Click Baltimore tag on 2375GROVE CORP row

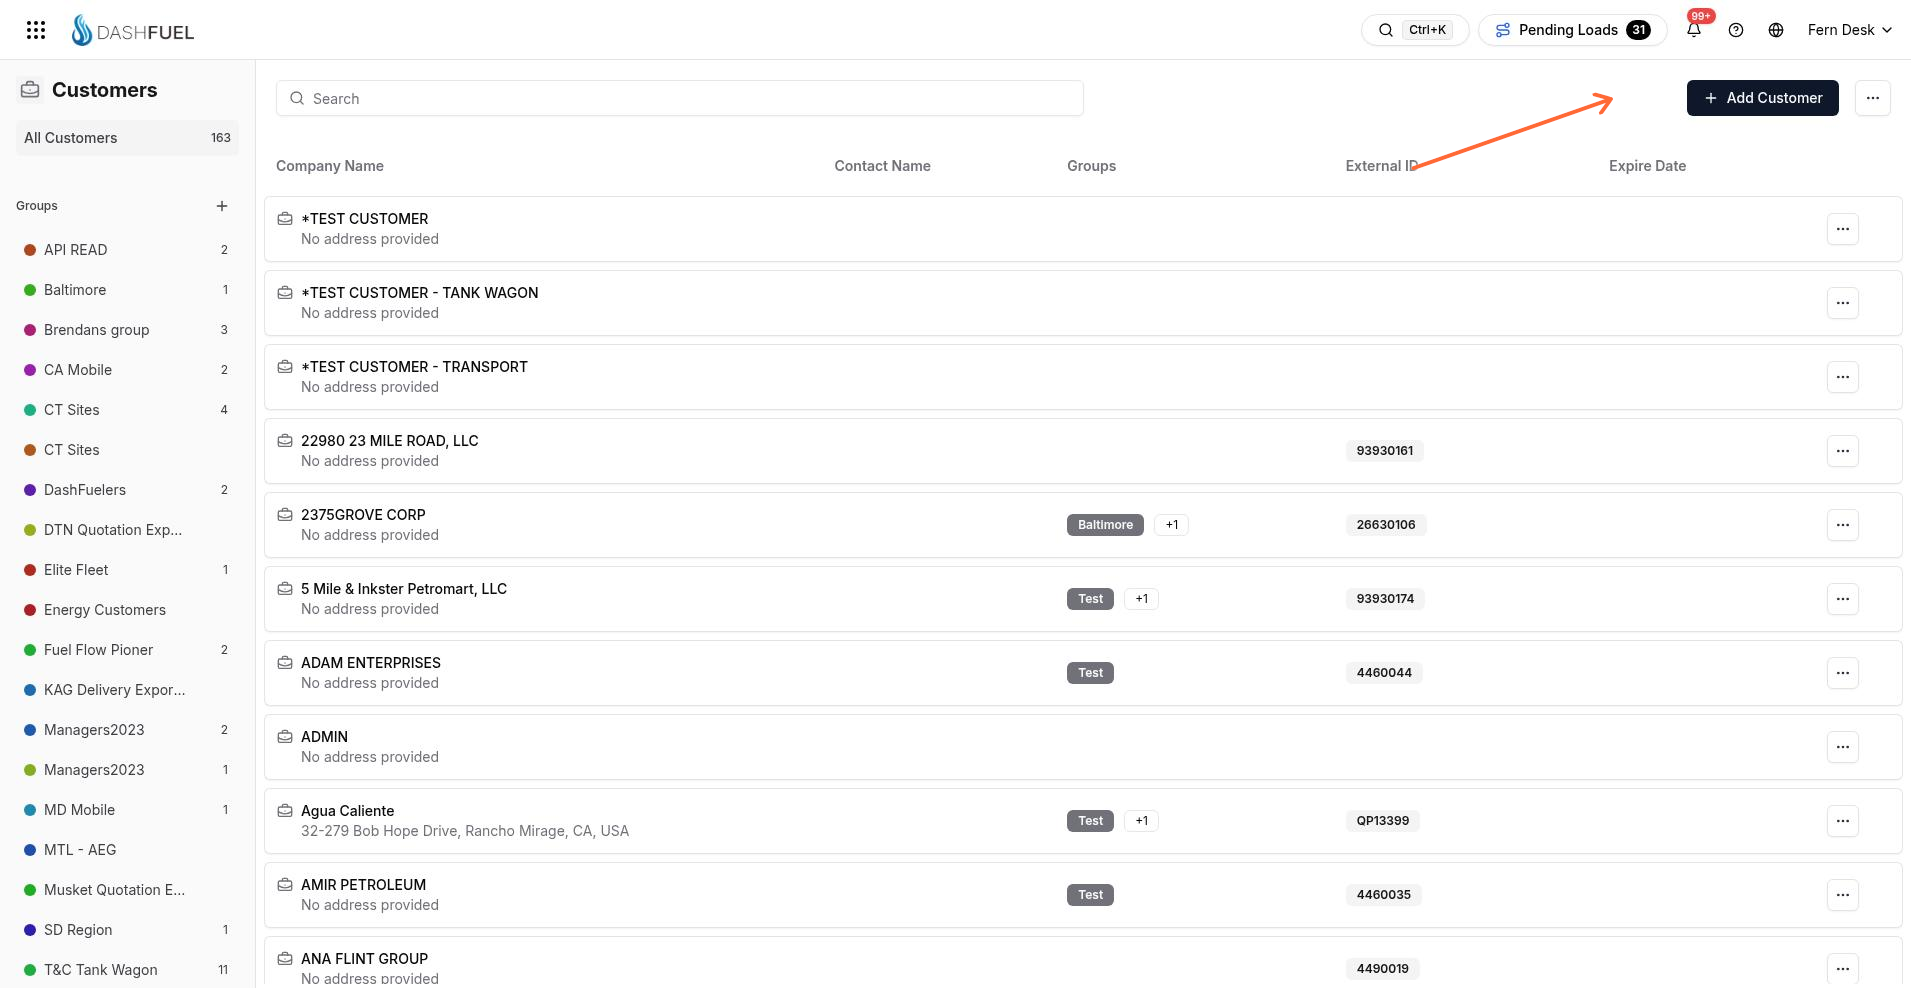(x=1105, y=525)
